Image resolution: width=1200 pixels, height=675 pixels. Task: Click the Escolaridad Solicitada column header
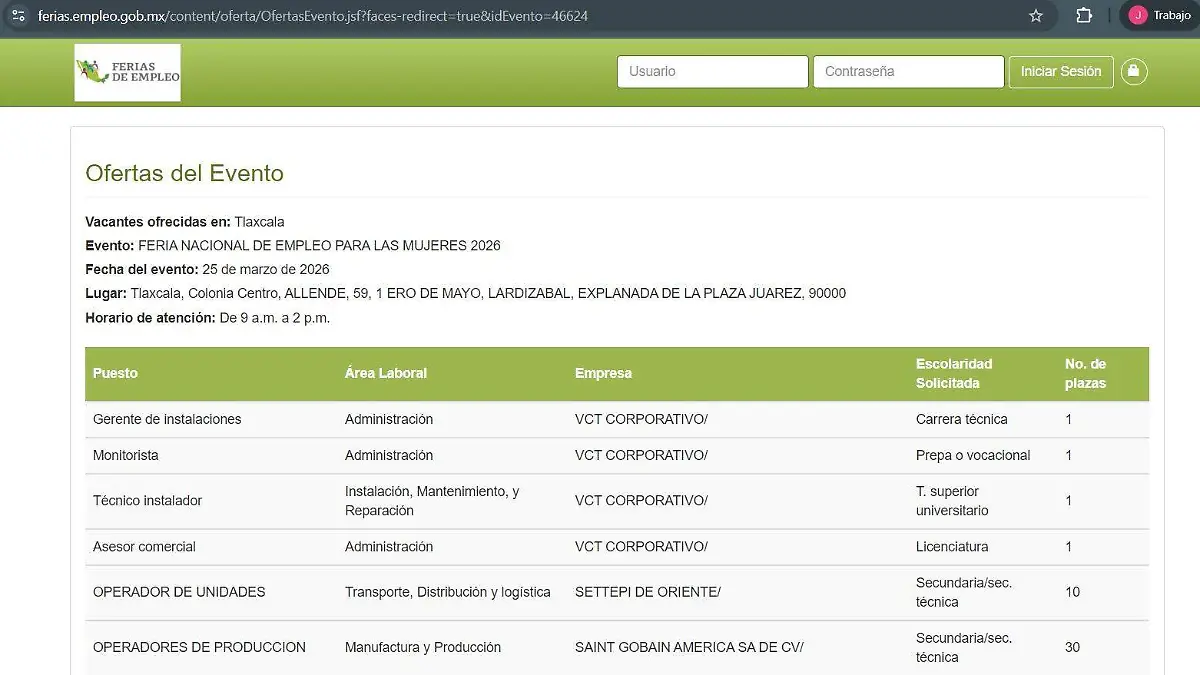coord(954,373)
